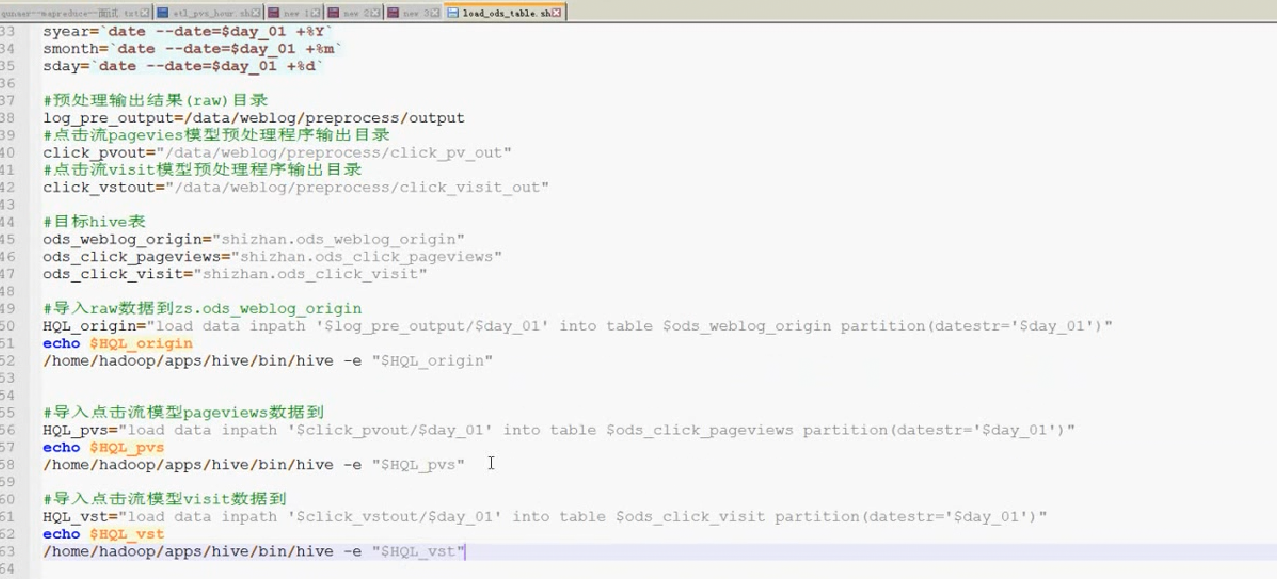Switch to the etl_pvs_hour.sh tab
The height and width of the screenshot is (579, 1277).
pos(209,13)
